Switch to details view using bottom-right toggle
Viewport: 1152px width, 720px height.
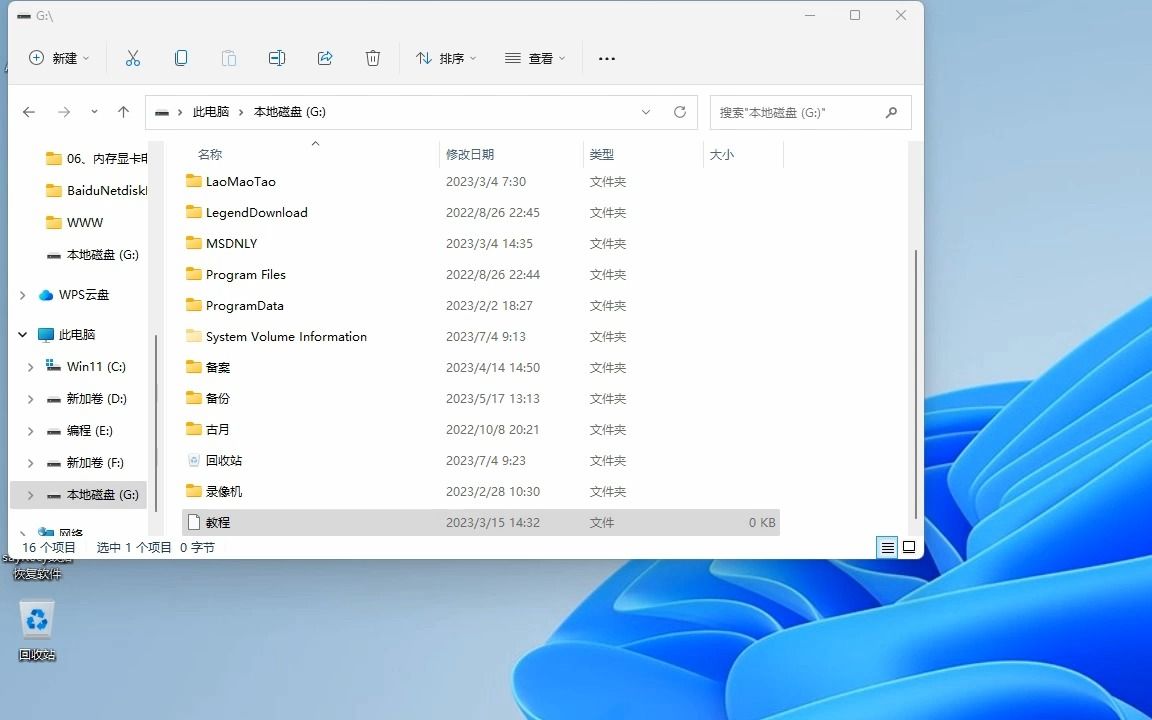(x=887, y=547)
